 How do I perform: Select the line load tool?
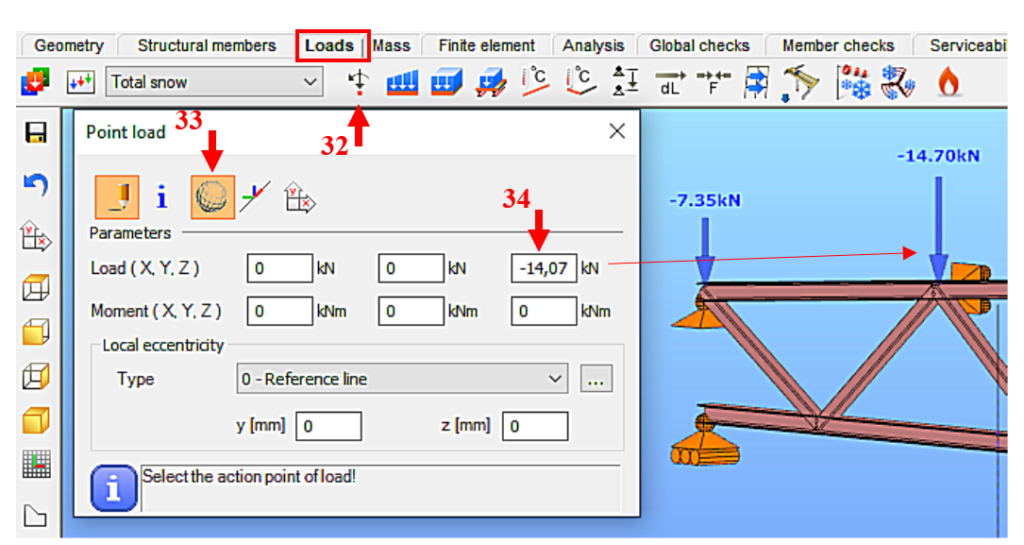tap(402, 84)
